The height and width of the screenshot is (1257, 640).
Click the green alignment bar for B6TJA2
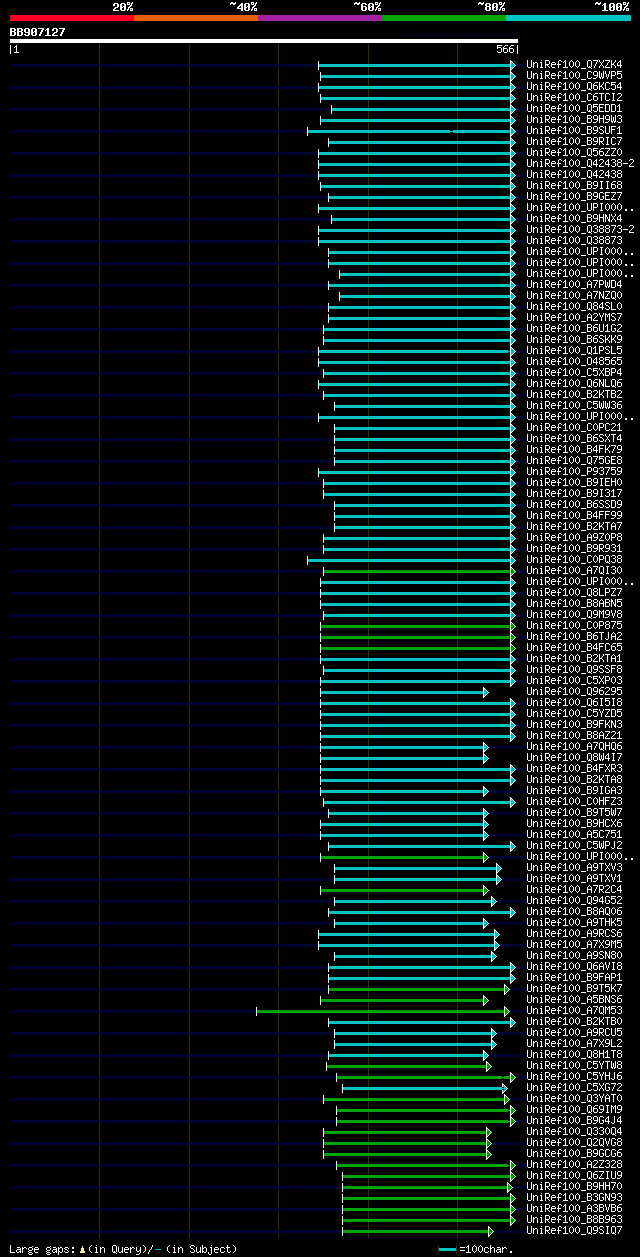418,637
